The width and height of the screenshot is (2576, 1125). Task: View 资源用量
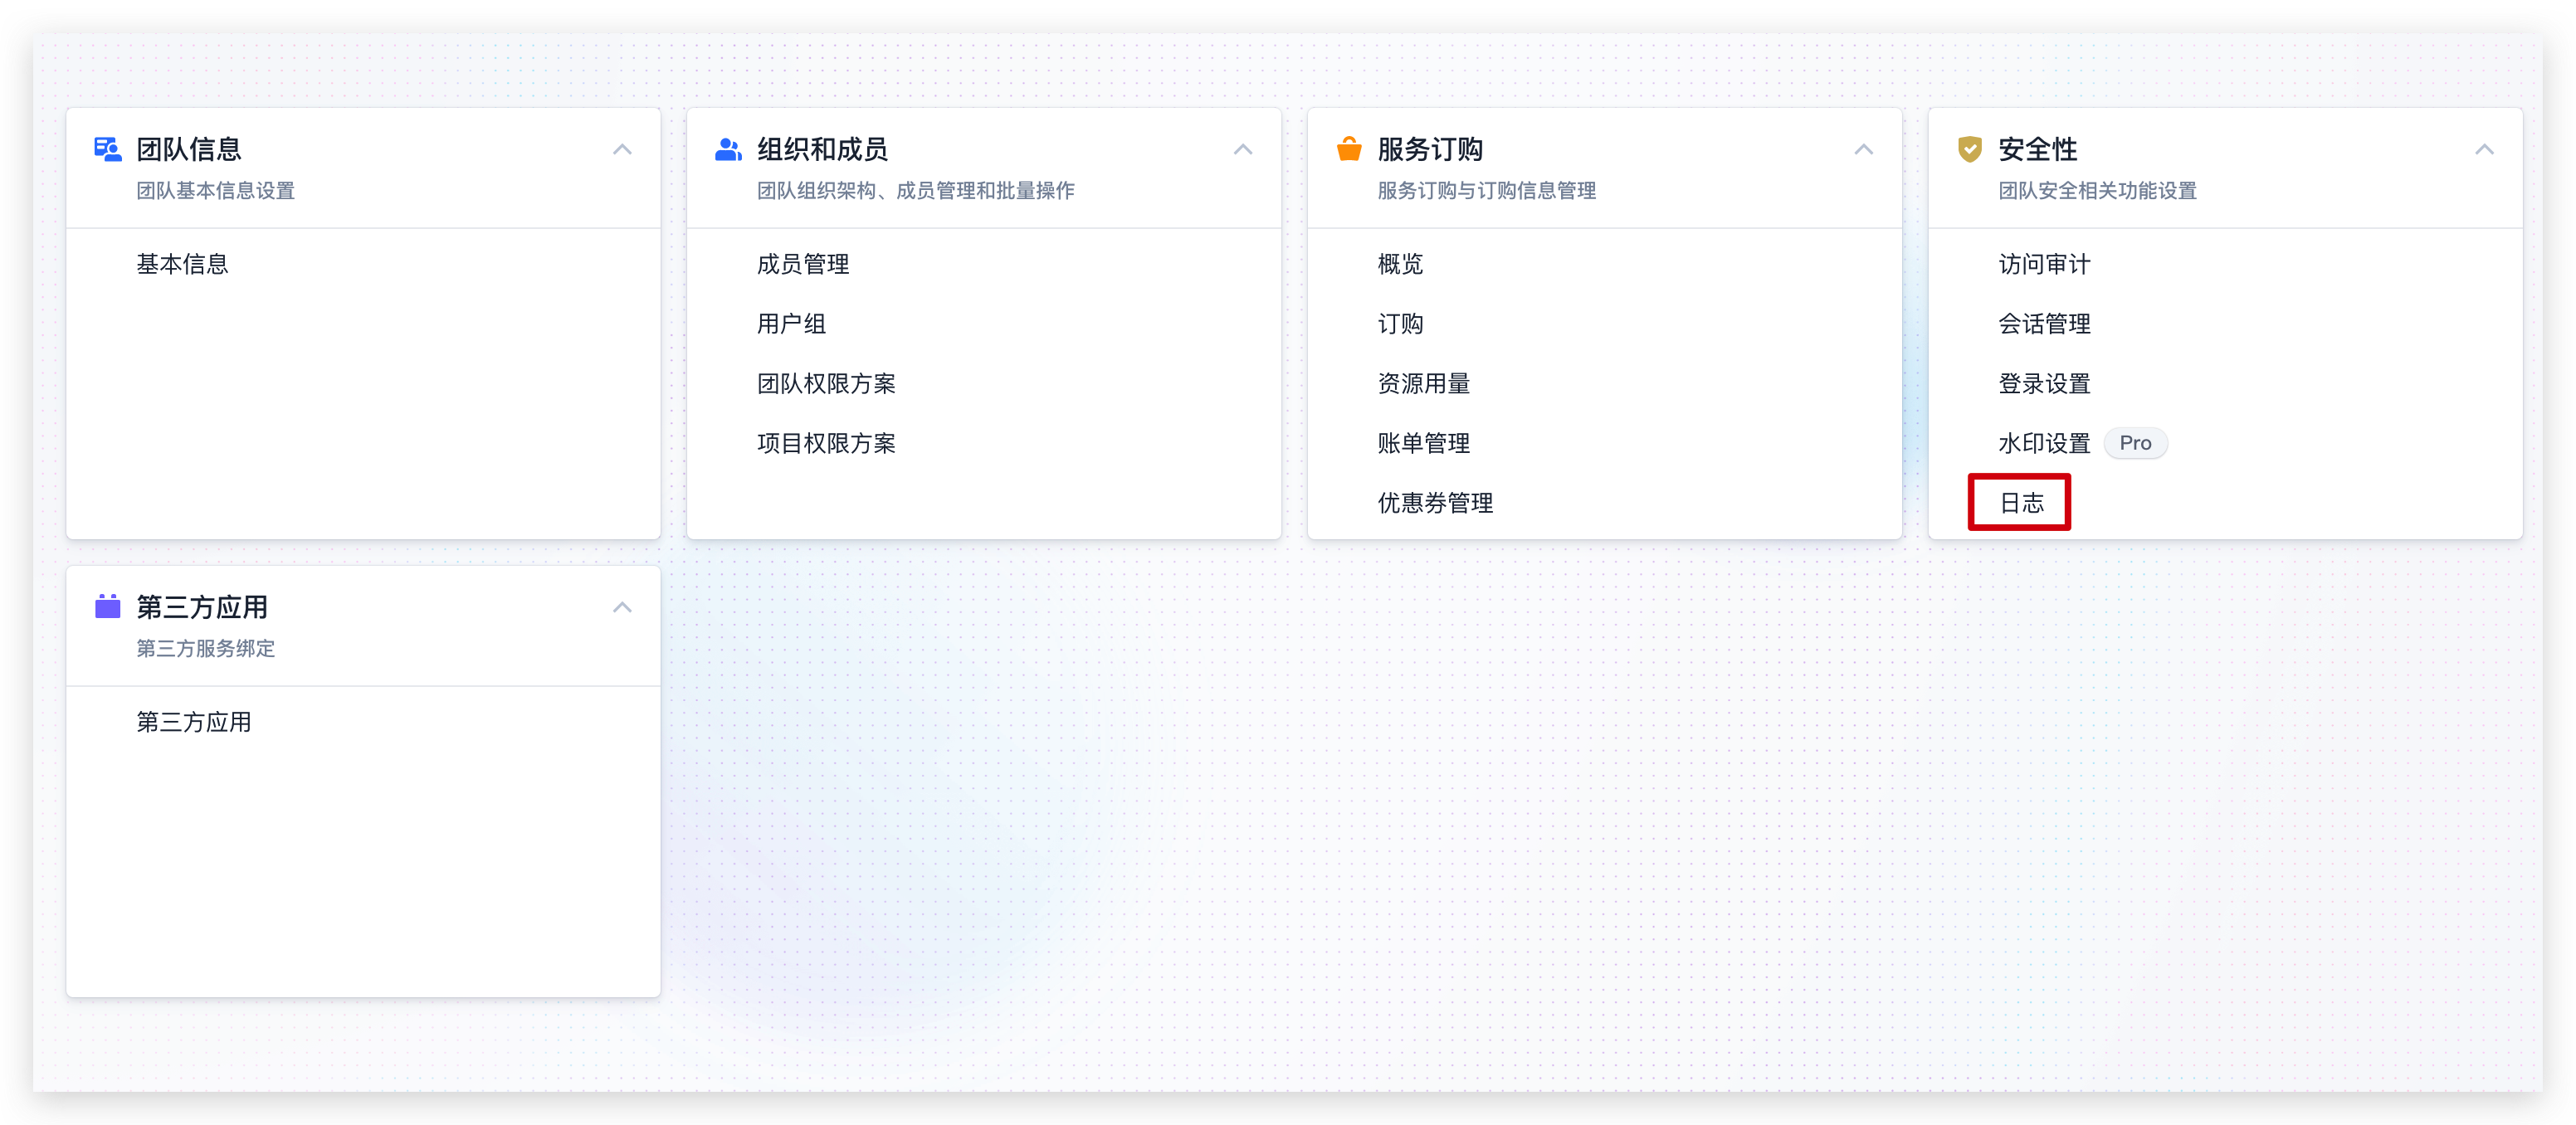[x=1423, y=384]
